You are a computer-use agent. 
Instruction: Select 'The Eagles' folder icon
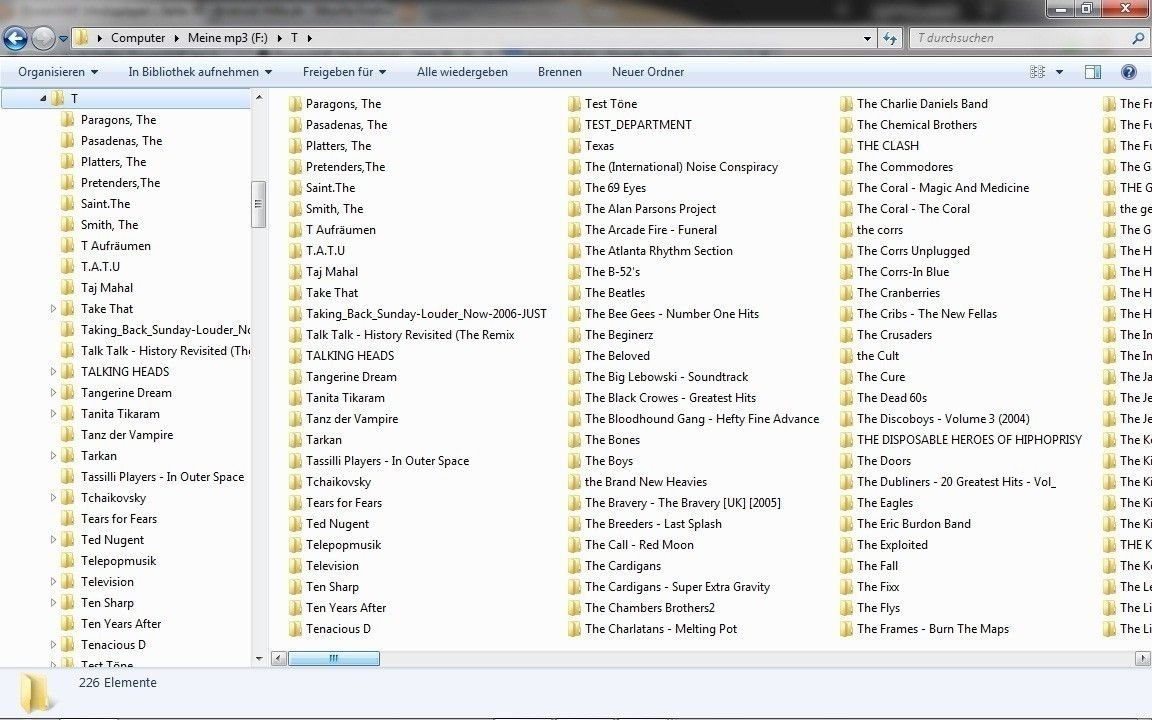pos(846,503)
